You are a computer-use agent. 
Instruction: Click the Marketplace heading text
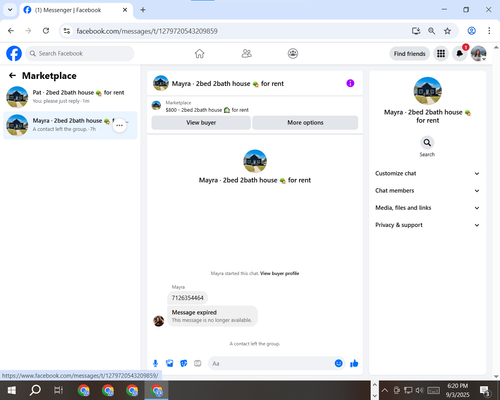(49, 76)
